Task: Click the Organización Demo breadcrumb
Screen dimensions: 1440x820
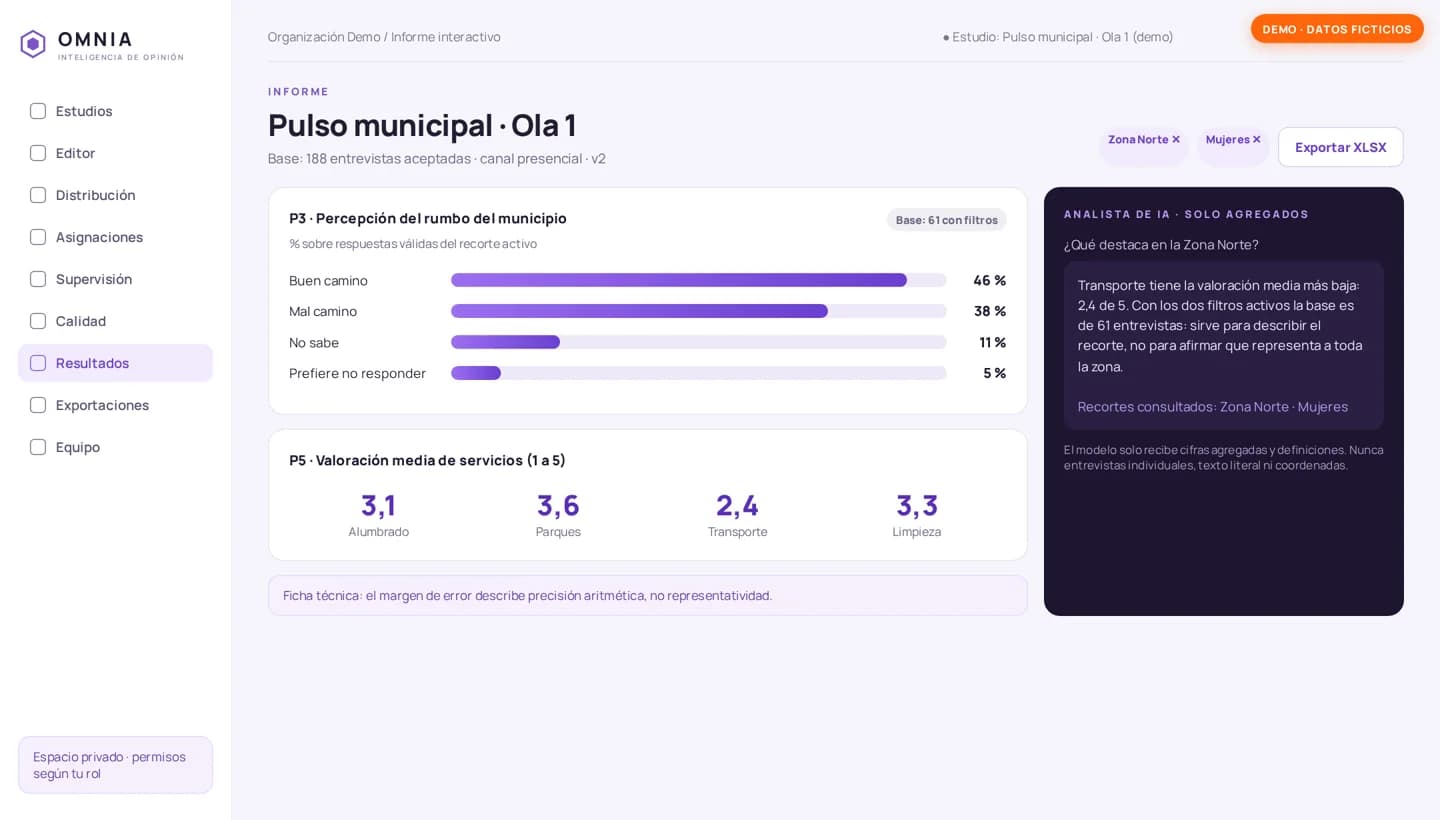Action: point(324,37)
